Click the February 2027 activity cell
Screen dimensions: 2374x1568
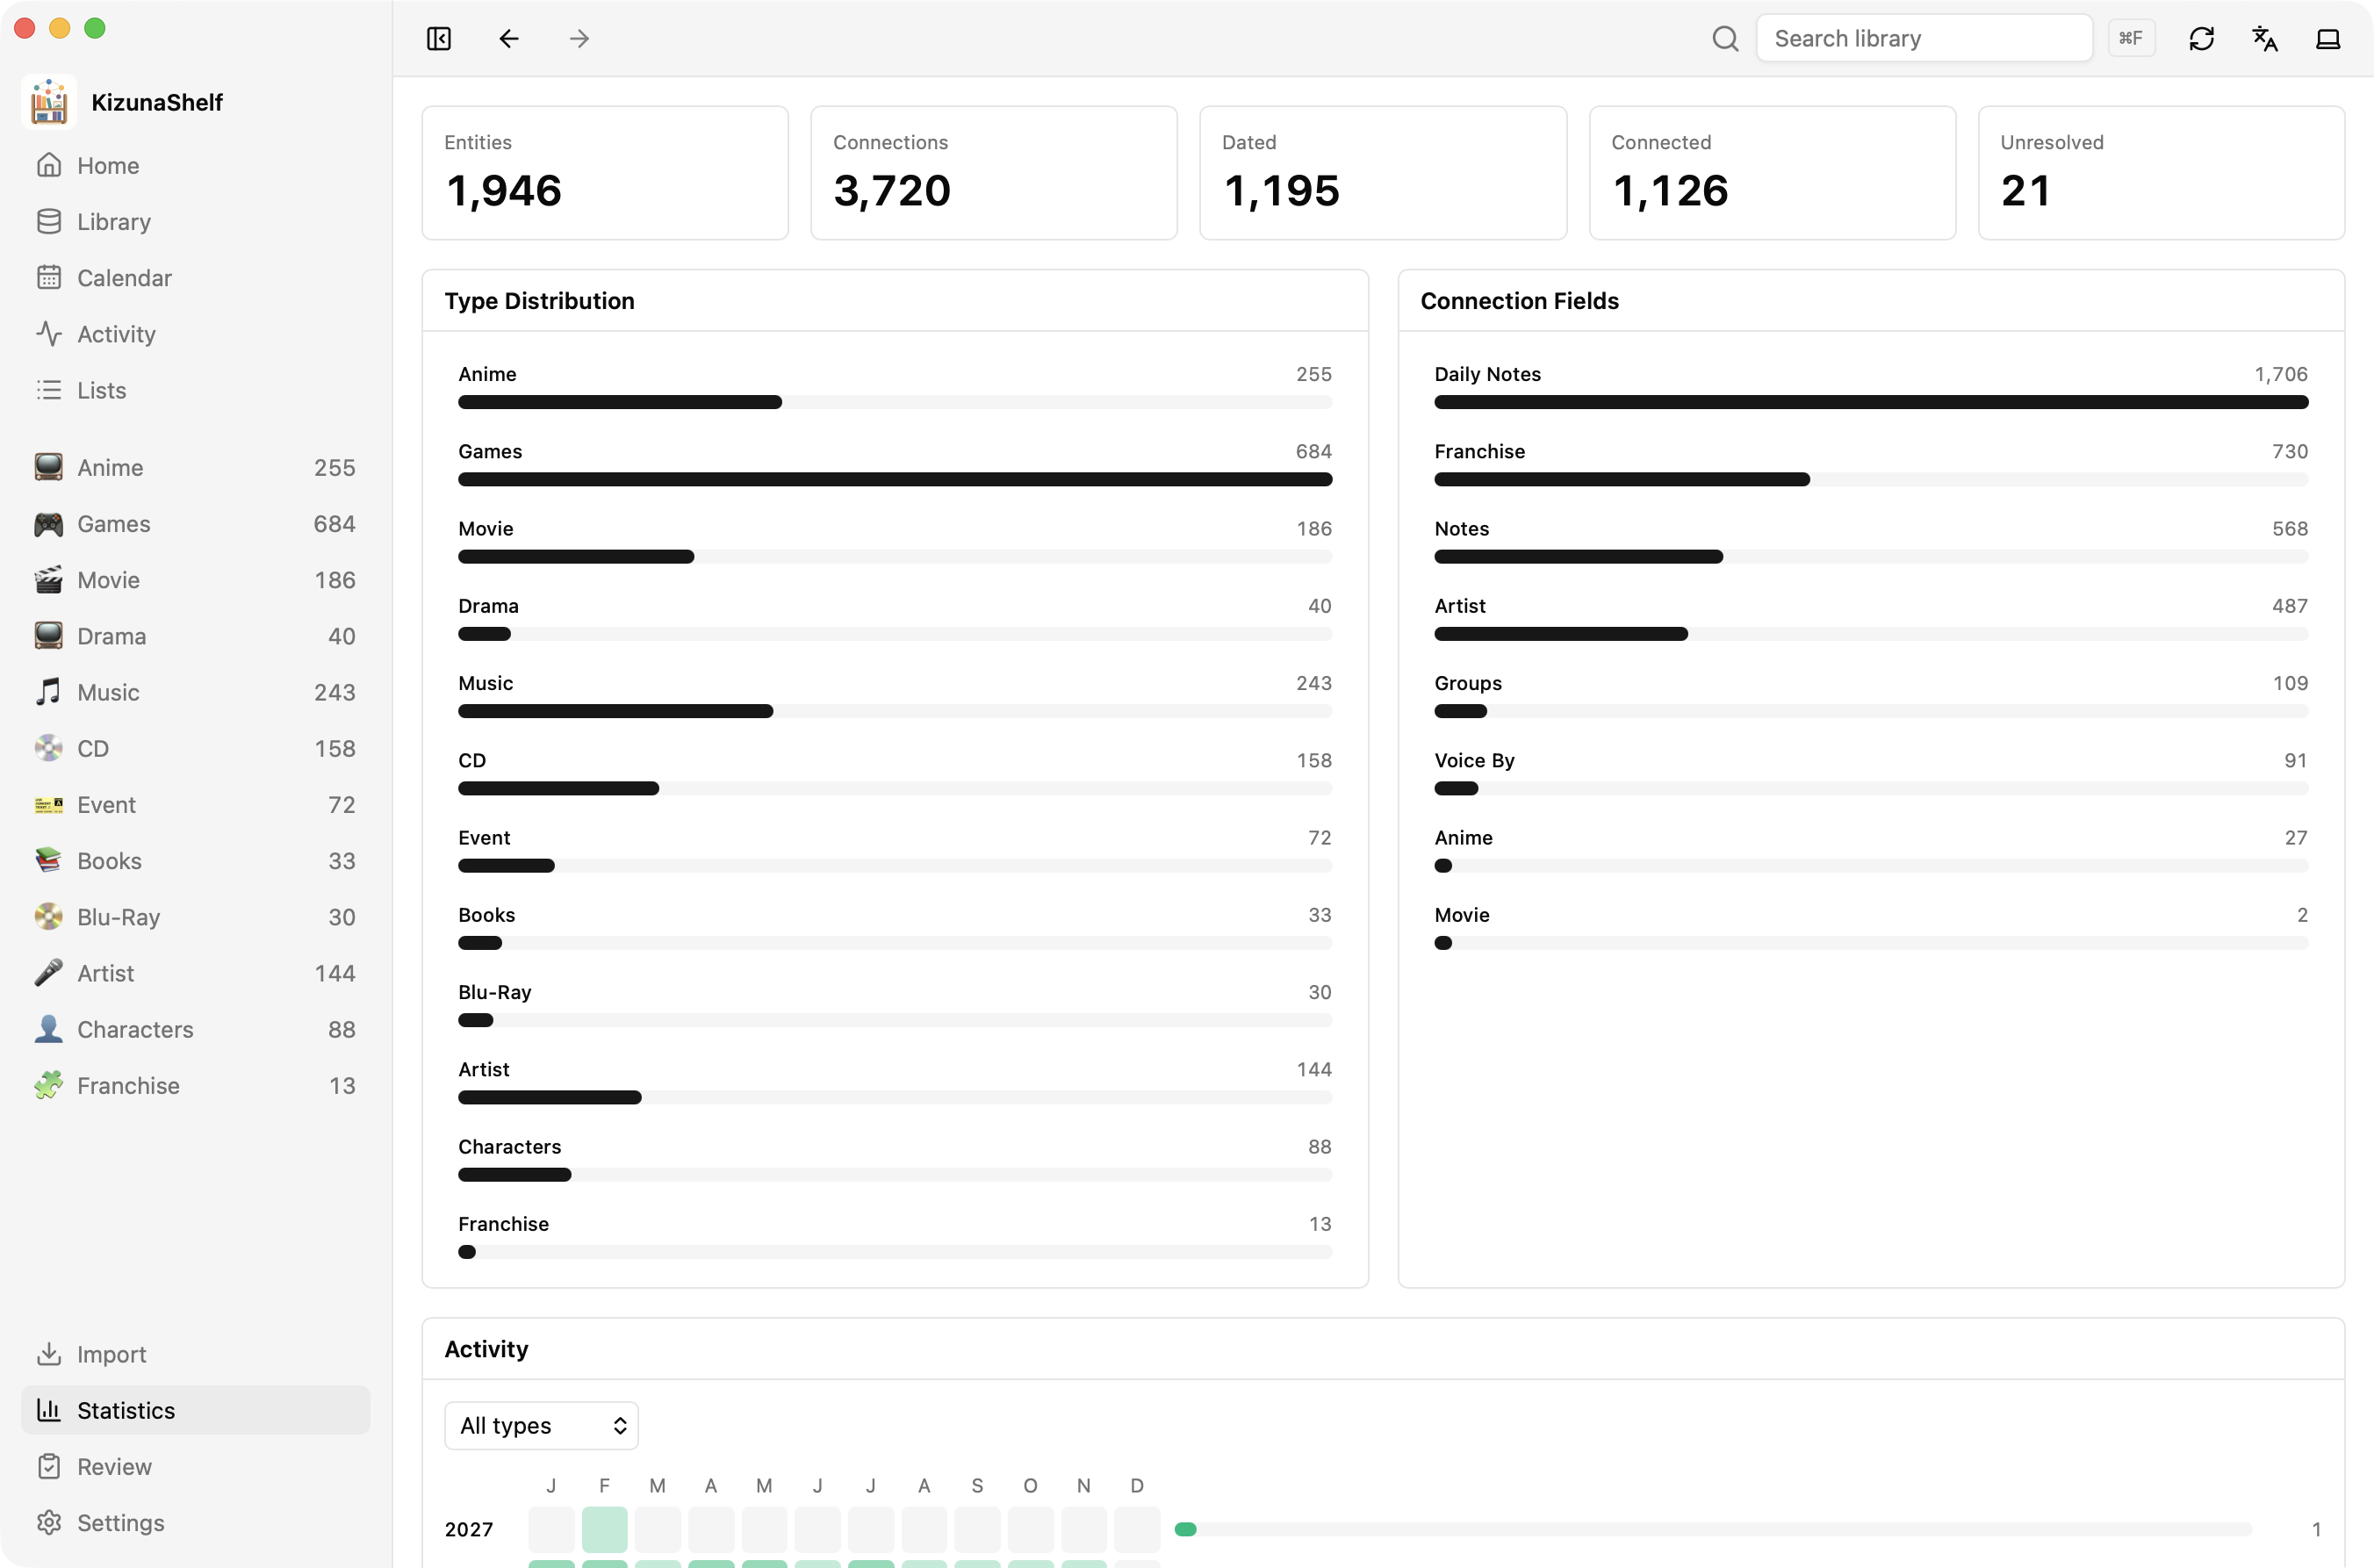(x=604, y=1529)
